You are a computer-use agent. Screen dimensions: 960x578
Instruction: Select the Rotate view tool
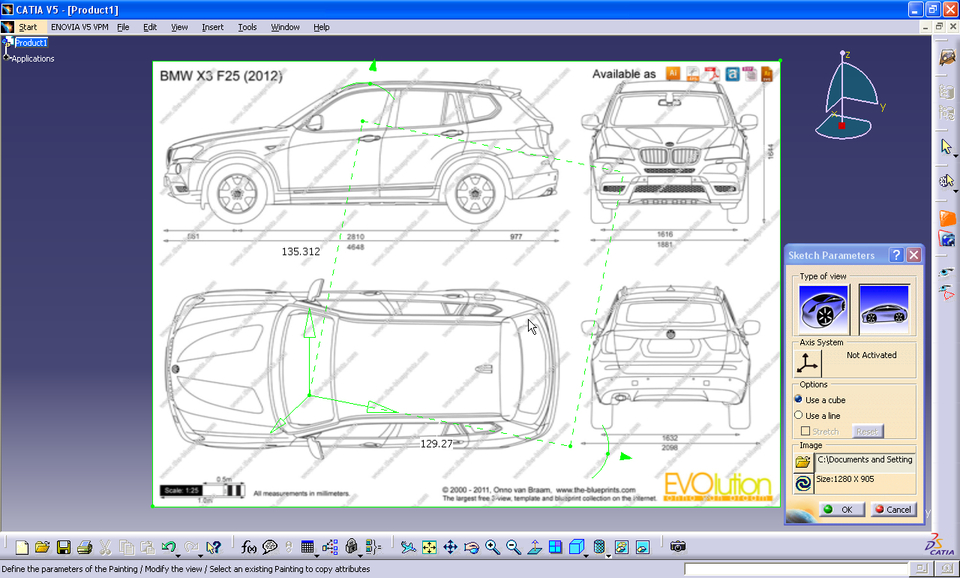(x=472, y=547)
